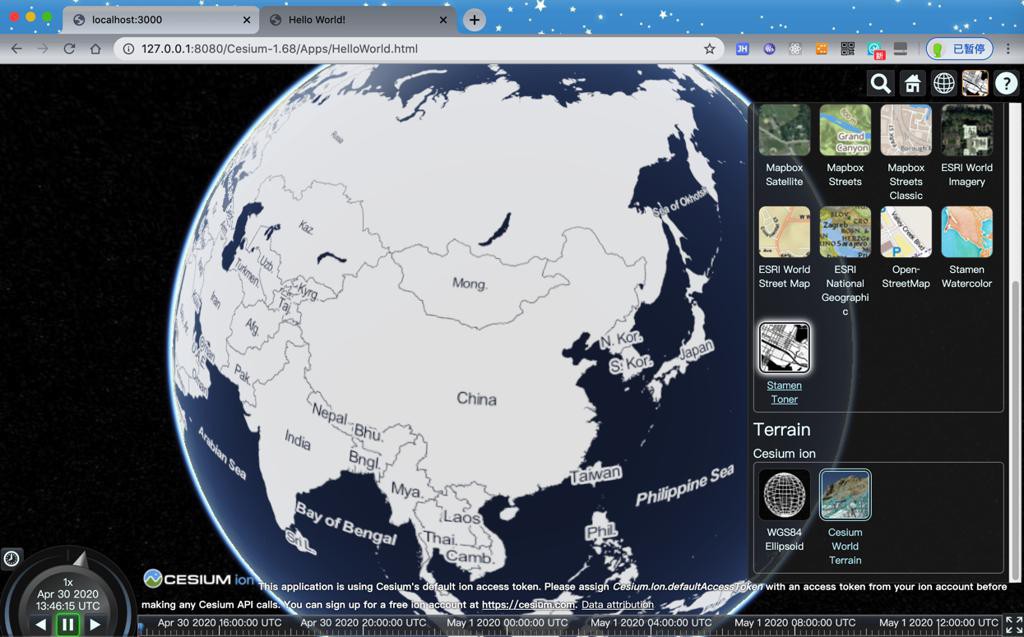Image resolution: width=1024 pixels, height=637 pixels.
Task: Open the scene mode picker globe icon
Action: tap(944, 84)
